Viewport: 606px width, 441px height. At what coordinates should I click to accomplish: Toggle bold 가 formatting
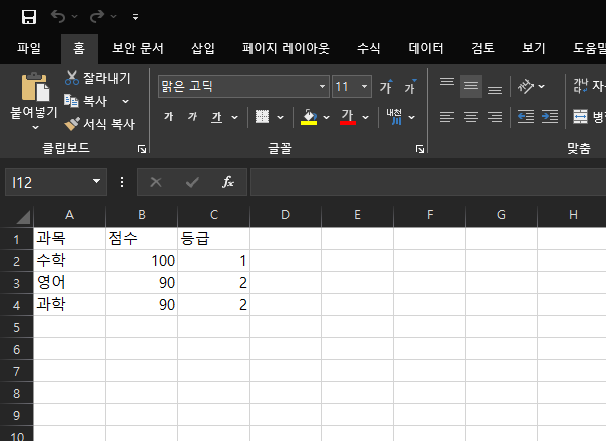[169, 117]
